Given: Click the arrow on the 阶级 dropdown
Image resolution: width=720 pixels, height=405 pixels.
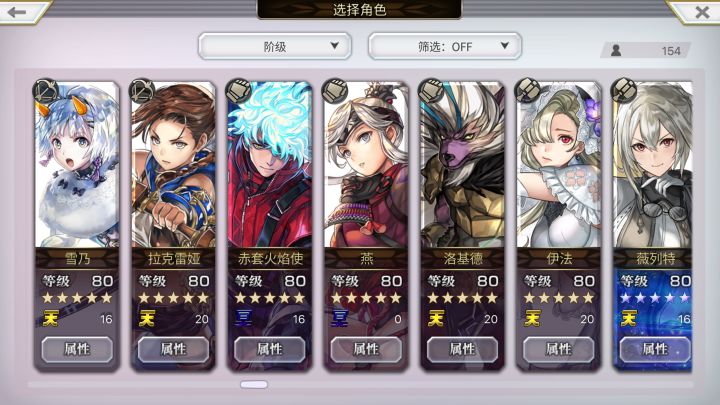Looking at the screenshot, I should click(x=334, y=46).
